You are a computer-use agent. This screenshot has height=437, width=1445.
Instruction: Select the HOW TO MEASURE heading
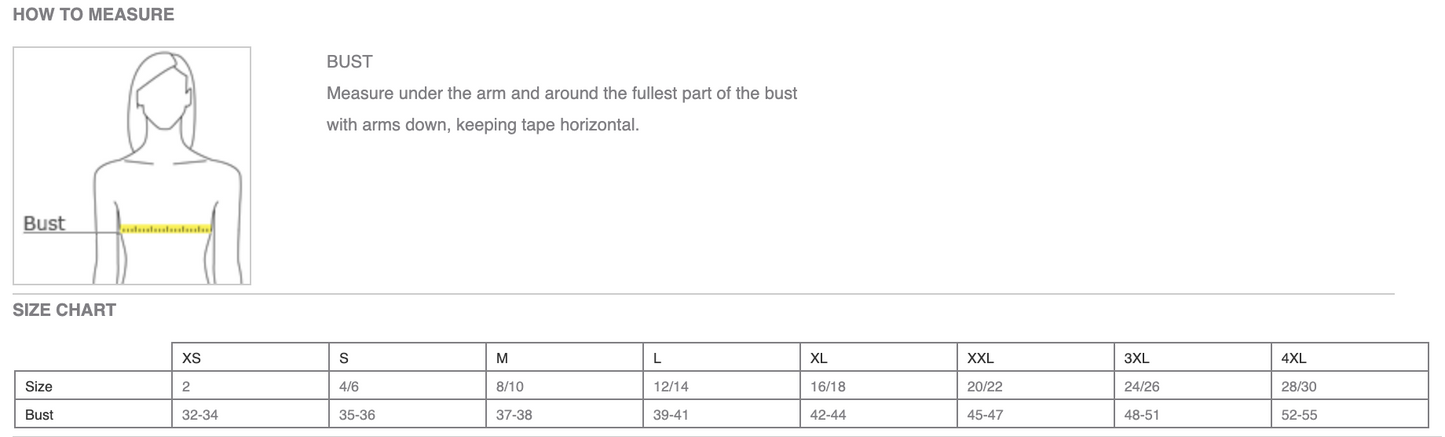[x=93, y=15]
